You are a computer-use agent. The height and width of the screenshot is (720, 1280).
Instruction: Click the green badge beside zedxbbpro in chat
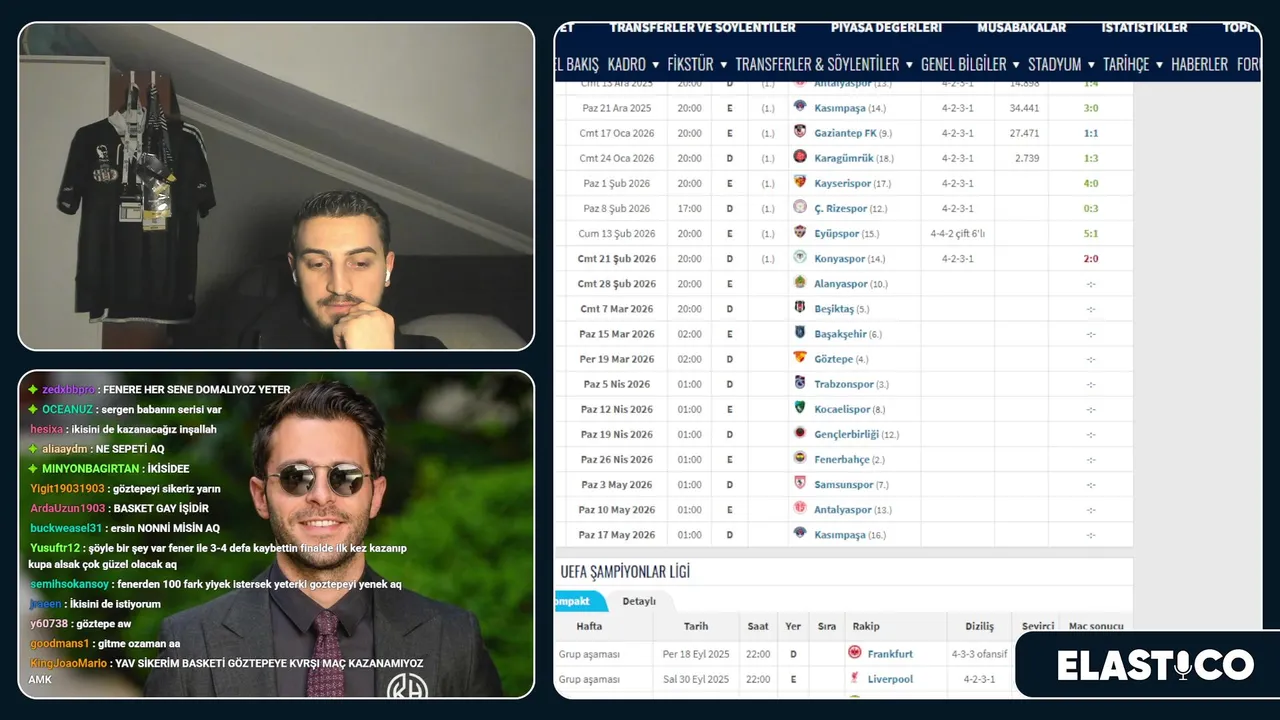point(33,389)
